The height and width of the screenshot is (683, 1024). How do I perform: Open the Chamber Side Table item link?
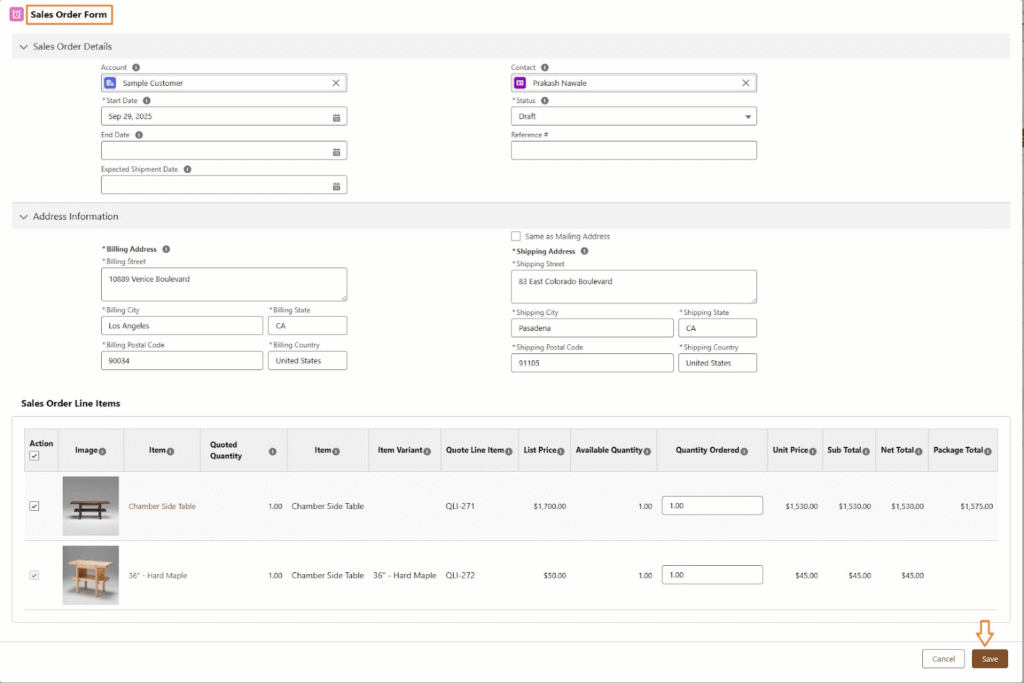tap(162, 506)
